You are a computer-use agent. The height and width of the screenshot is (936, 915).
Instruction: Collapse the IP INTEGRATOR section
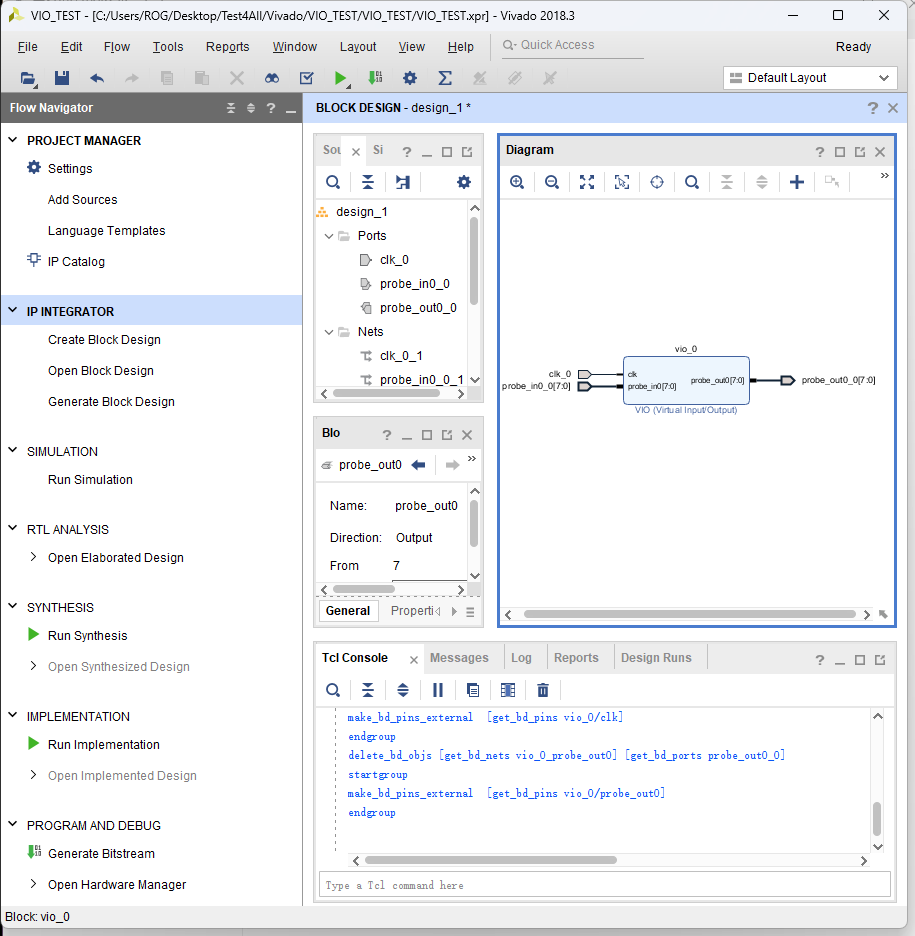(13, 311)
